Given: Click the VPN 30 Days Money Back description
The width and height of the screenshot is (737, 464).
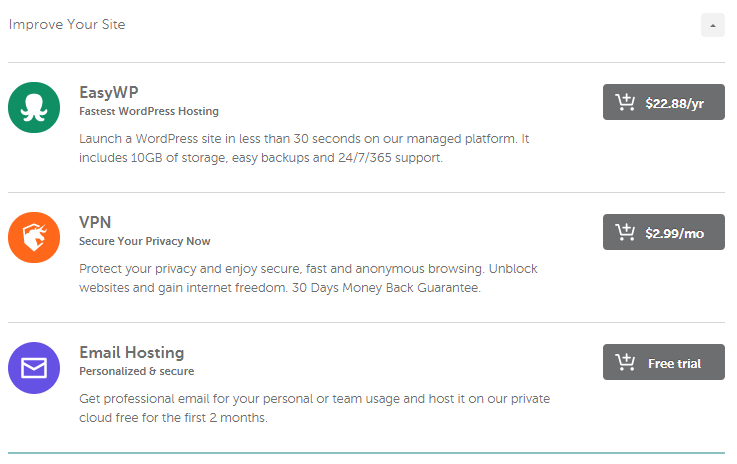Looking at the screenshot, I should click(x=308, y=278).
